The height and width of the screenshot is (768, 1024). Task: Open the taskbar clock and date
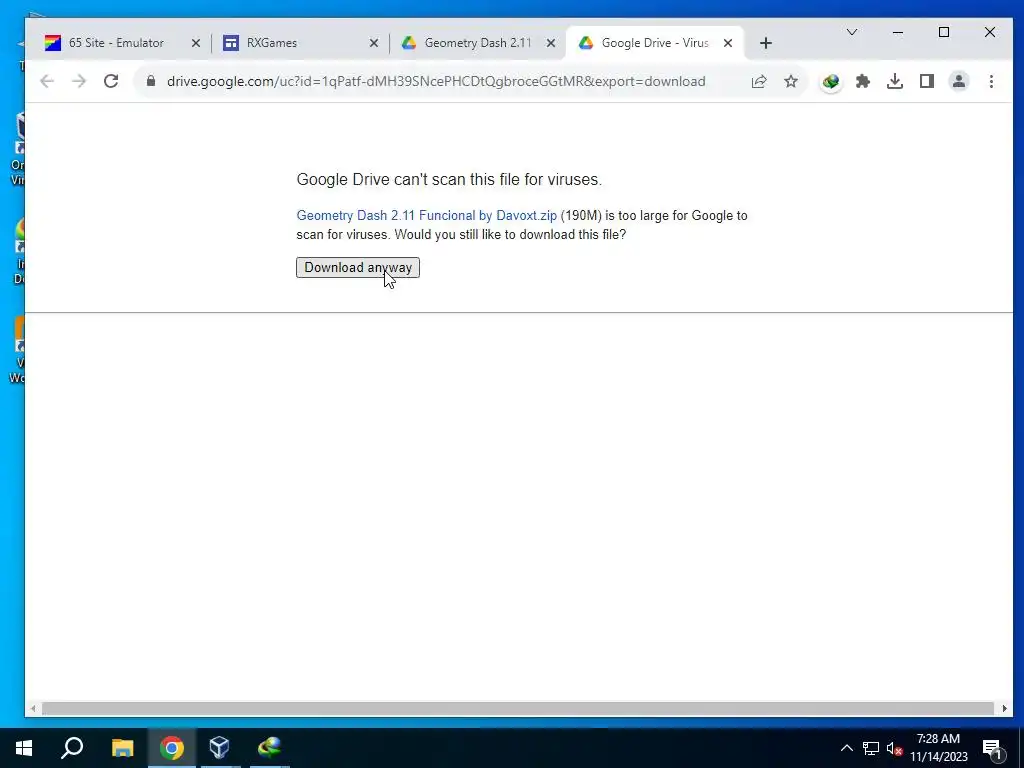939,748
